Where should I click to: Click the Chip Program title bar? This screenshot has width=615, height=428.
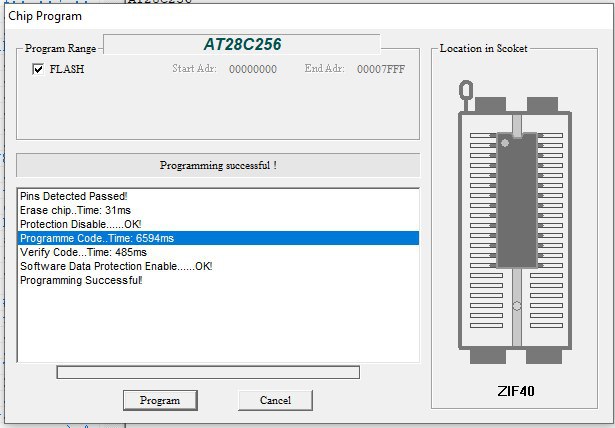310,16
